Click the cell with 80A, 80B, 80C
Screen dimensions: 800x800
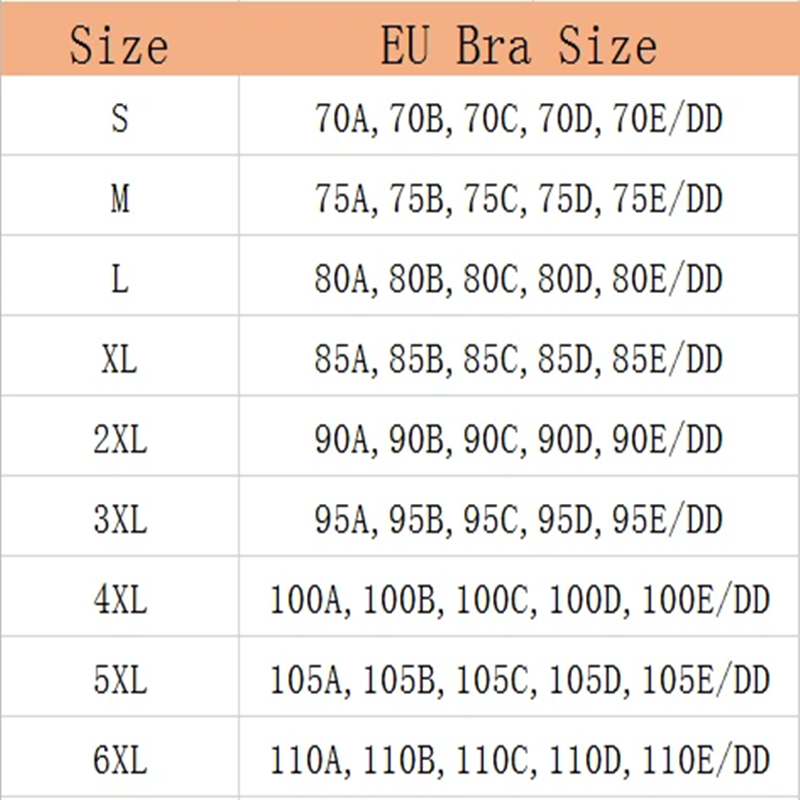(518, 280)
